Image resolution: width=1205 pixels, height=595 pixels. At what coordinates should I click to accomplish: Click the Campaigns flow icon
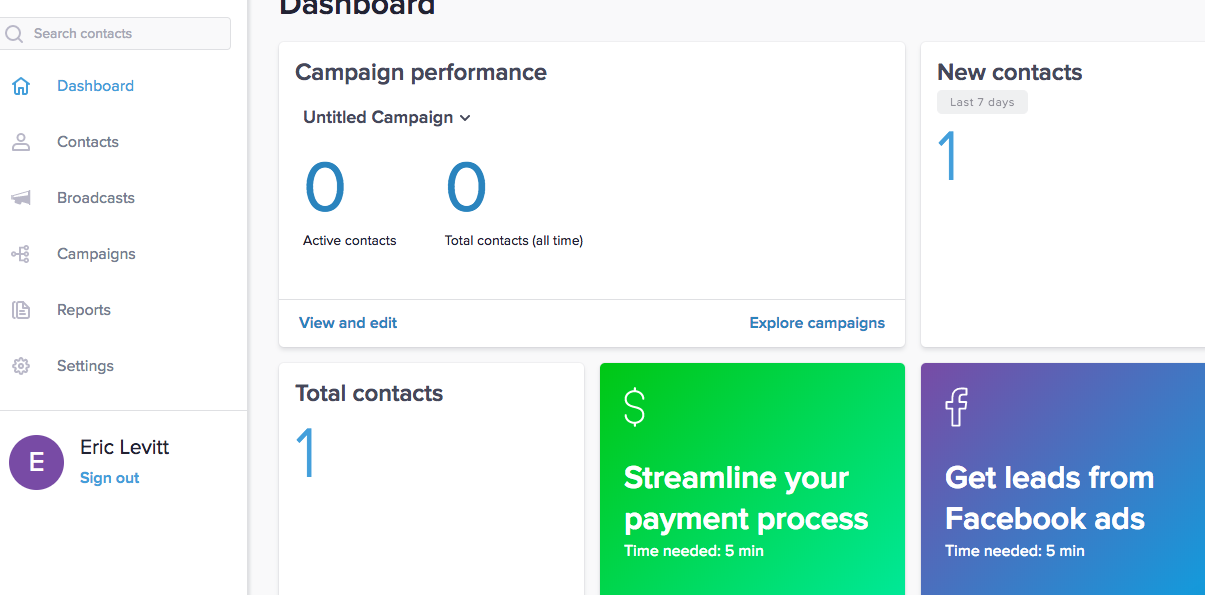pos(21,254)
